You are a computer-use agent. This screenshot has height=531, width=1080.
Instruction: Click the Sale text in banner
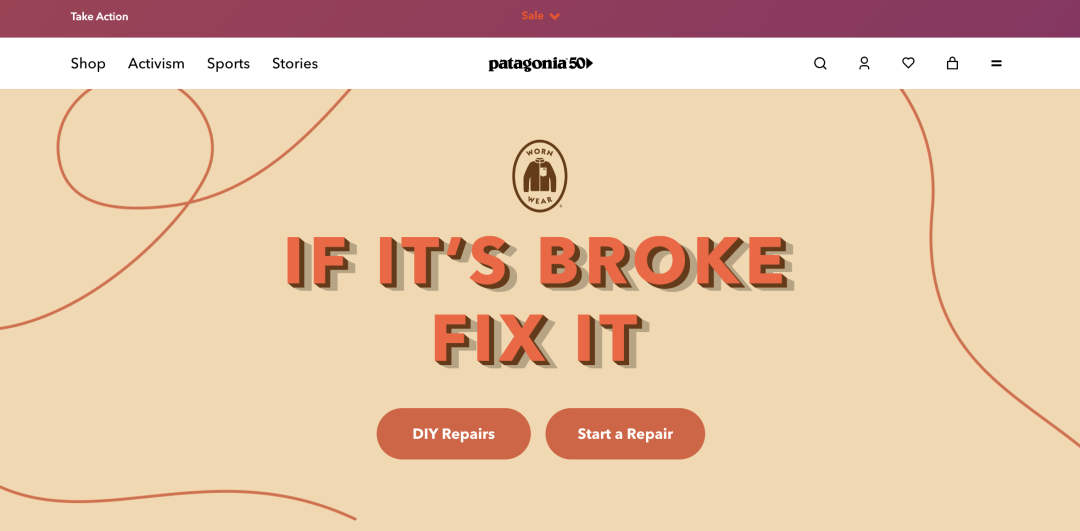(532, 16)
